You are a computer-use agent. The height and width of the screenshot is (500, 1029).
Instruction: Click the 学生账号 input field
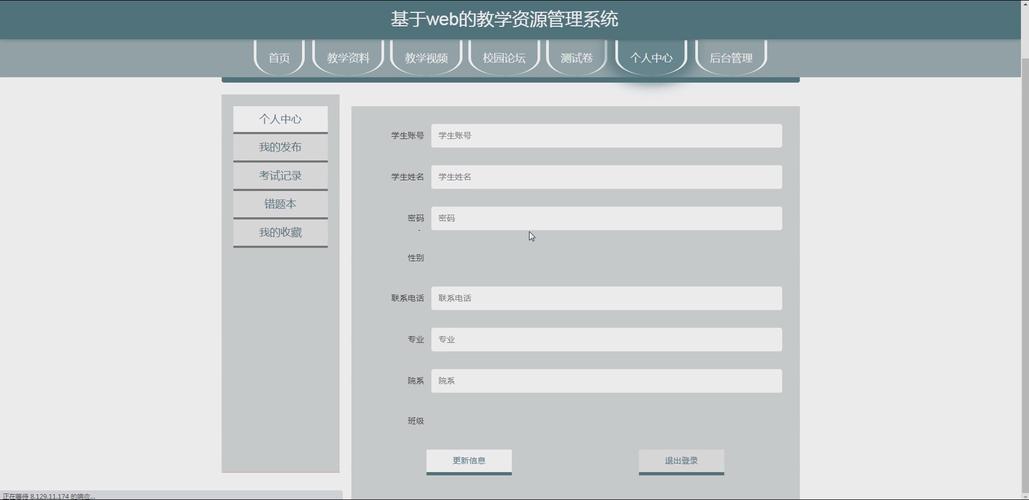click(606, 136)
